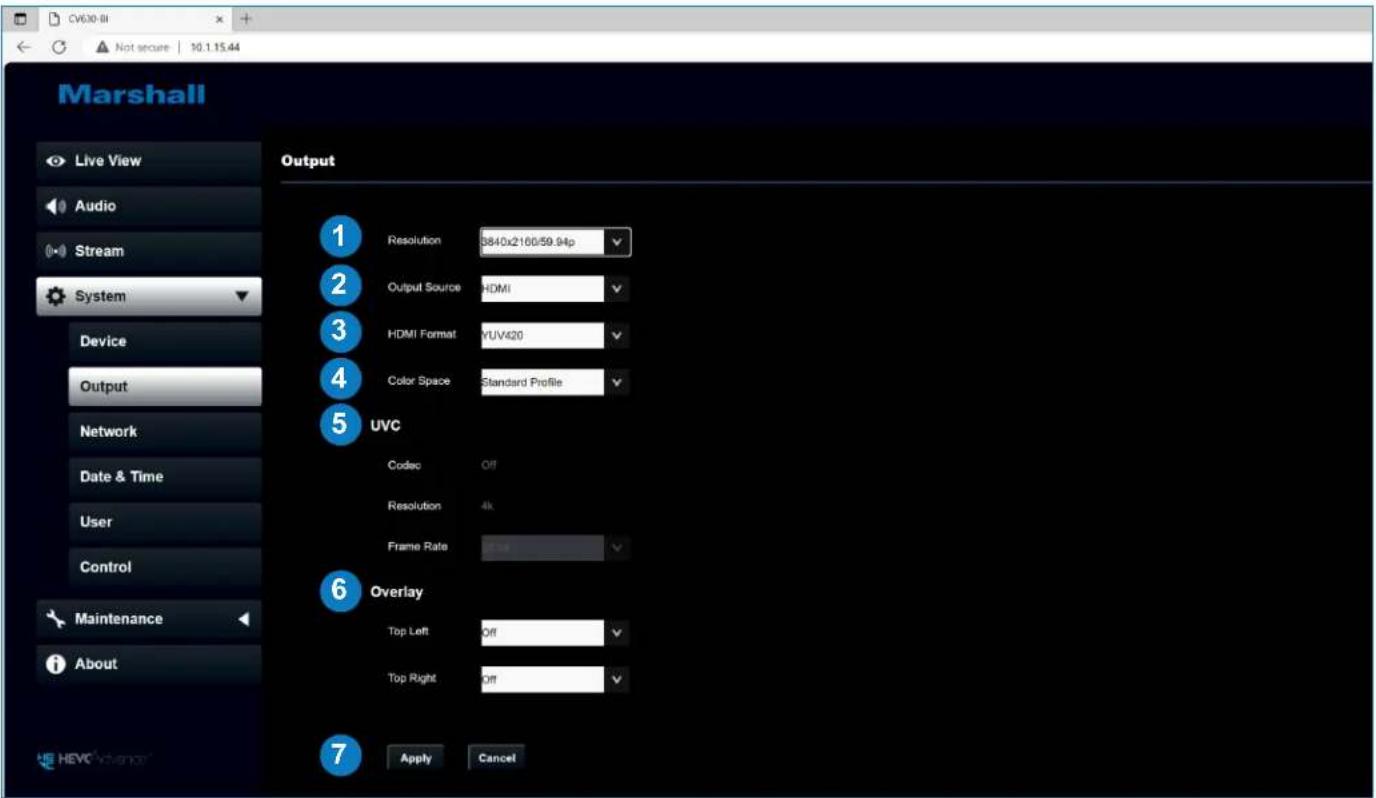This screenshot has height=798, width=1376.
Task: Click the speaker icon beside Audio
Action: (x=54, y=206)
